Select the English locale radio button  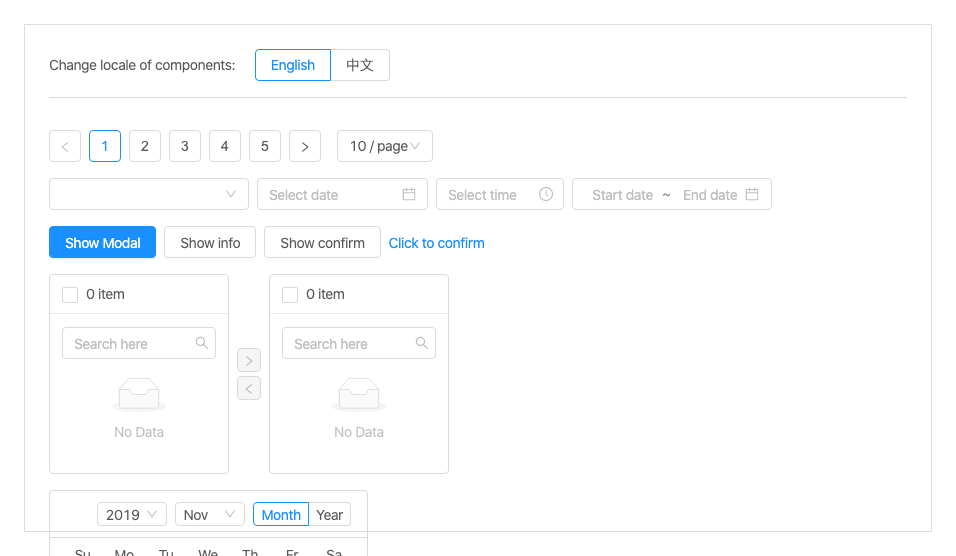(293, 65)
